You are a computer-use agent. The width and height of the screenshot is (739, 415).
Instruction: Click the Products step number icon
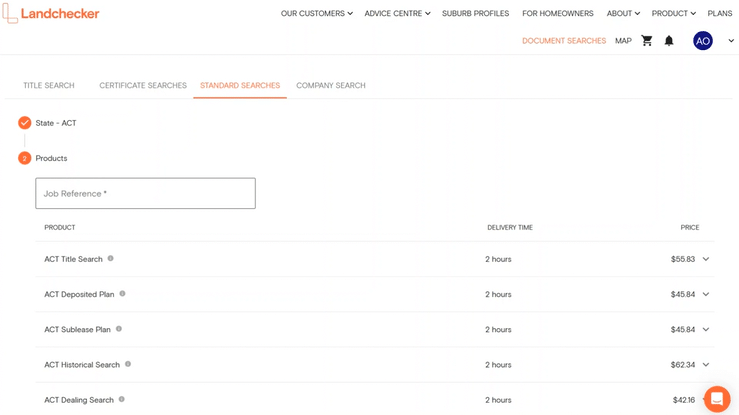pos(25,158)
